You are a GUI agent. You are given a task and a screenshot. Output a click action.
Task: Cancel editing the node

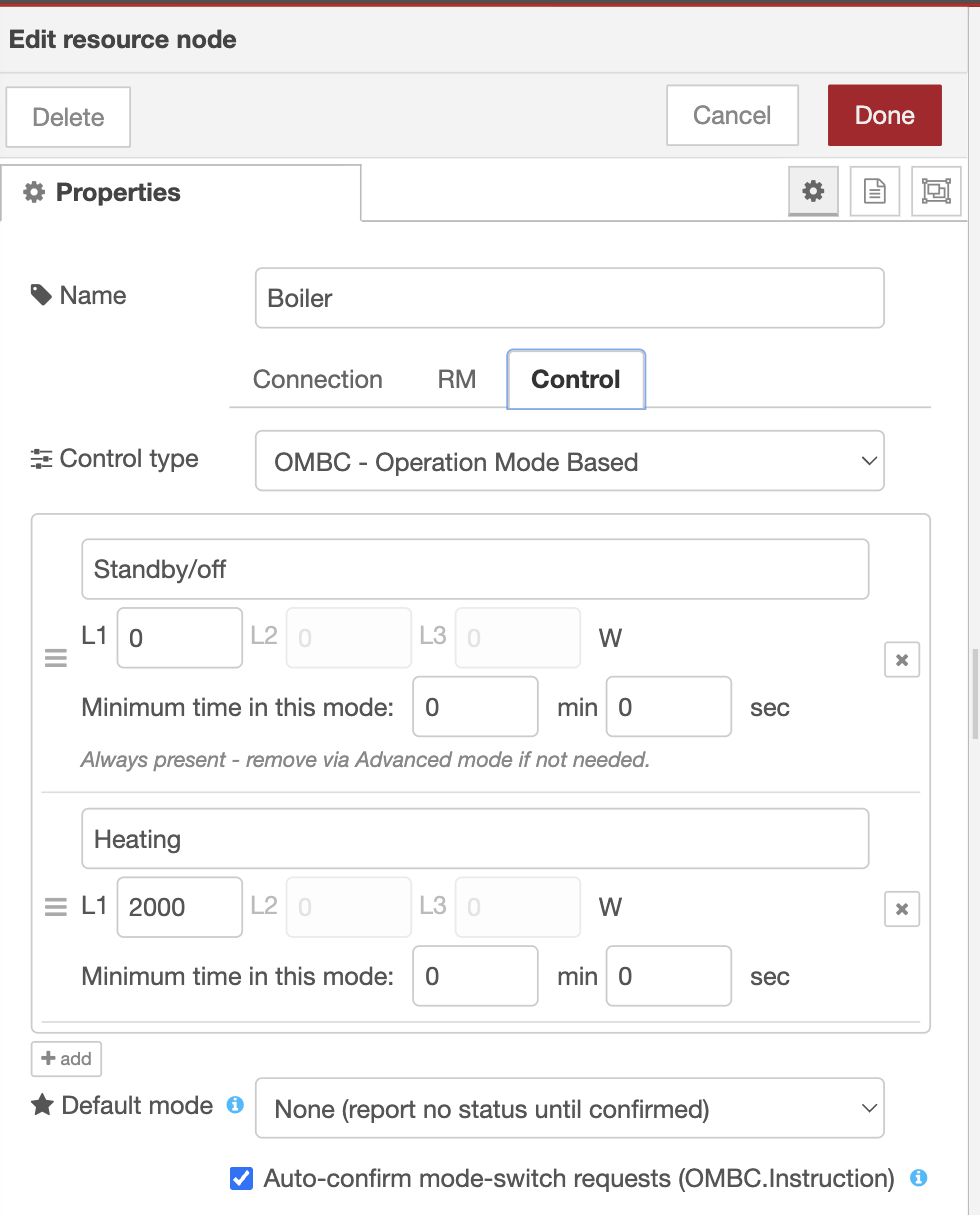coord(732,115)
